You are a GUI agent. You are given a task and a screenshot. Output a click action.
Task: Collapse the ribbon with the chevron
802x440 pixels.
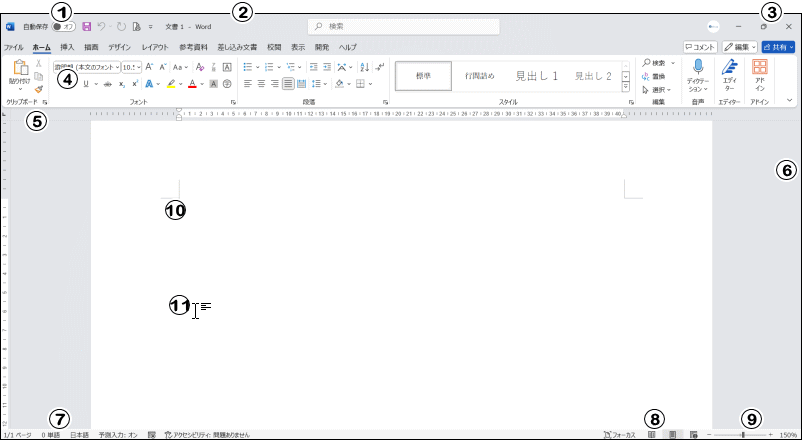click(789, 100)
